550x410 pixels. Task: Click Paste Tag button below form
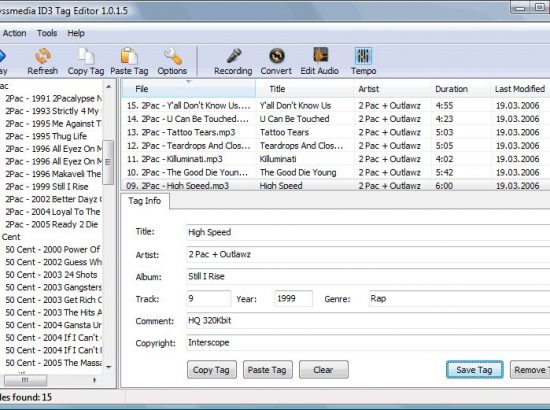(x=267, y=370)
